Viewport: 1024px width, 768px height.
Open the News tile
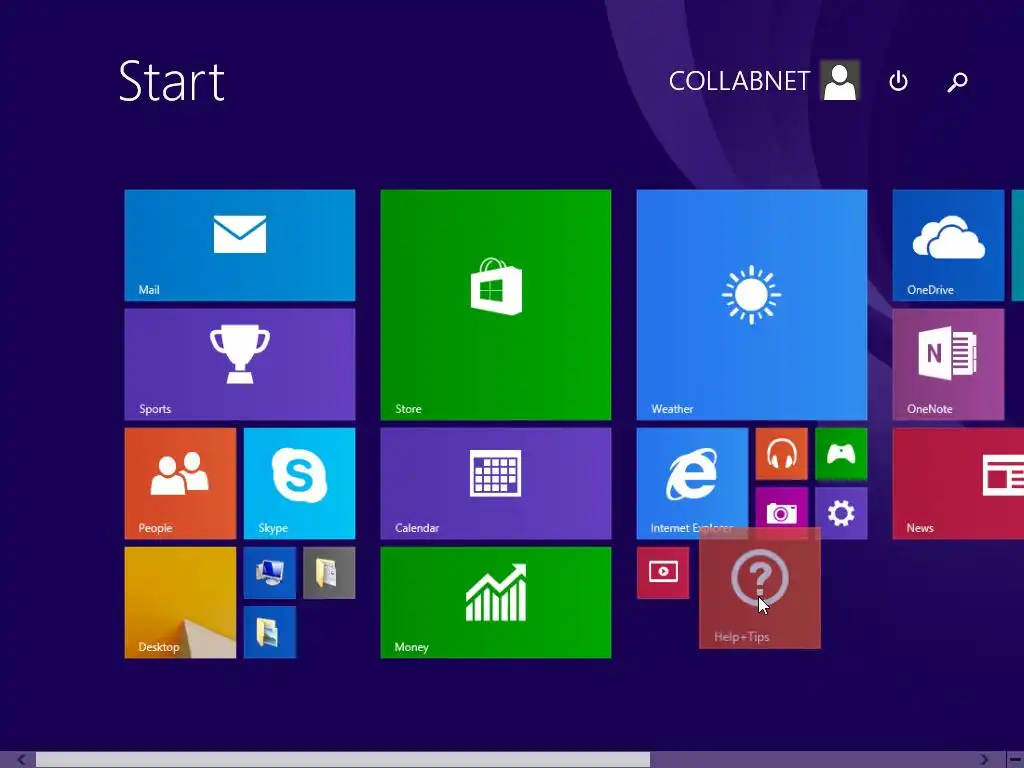(958, 483)
